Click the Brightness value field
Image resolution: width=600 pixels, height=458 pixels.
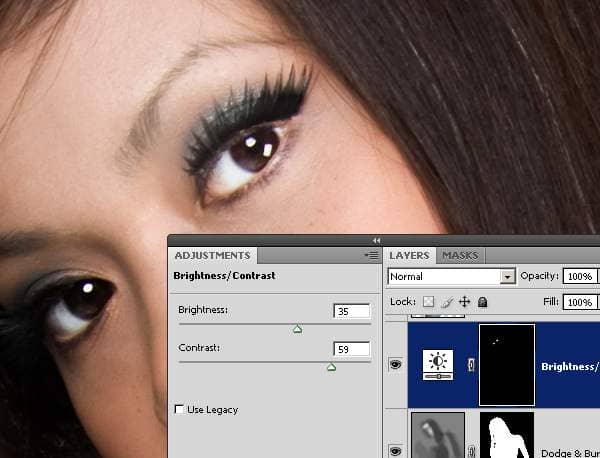pyautogui.click(x=352, y=311)
